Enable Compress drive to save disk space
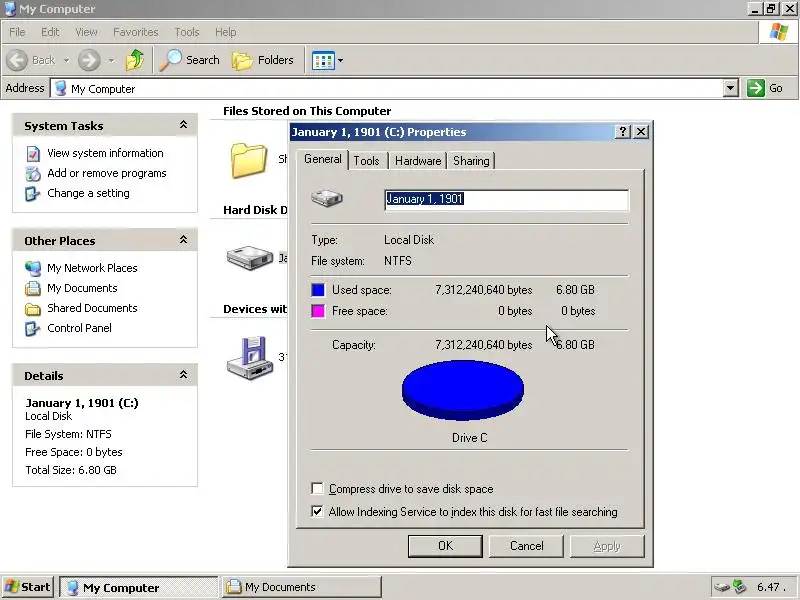800x600 pixels. (317, 488)
